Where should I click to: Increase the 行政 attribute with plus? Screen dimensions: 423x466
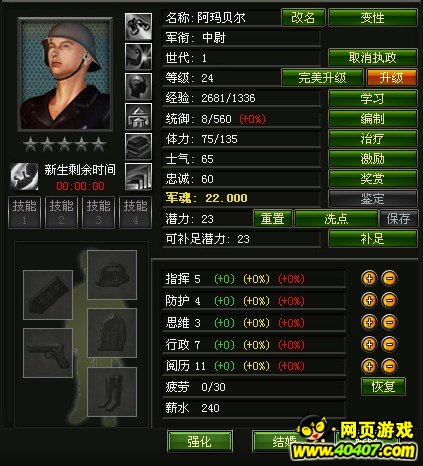click(369, 344)
